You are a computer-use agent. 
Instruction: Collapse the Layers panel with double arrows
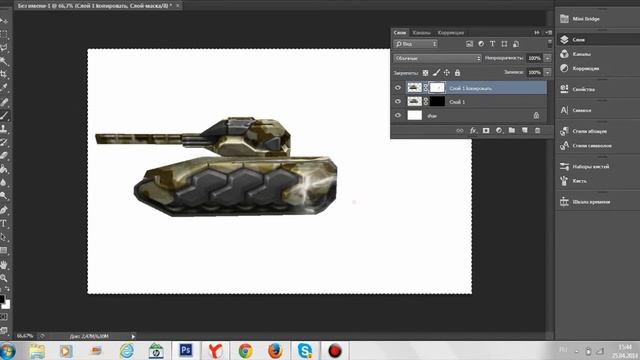click(537, 33)
